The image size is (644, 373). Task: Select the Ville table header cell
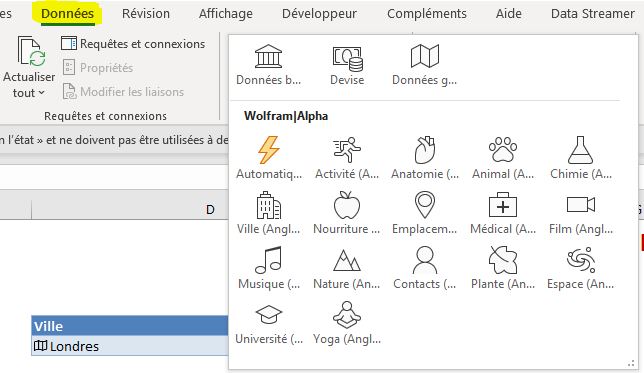tap(130, 326)
